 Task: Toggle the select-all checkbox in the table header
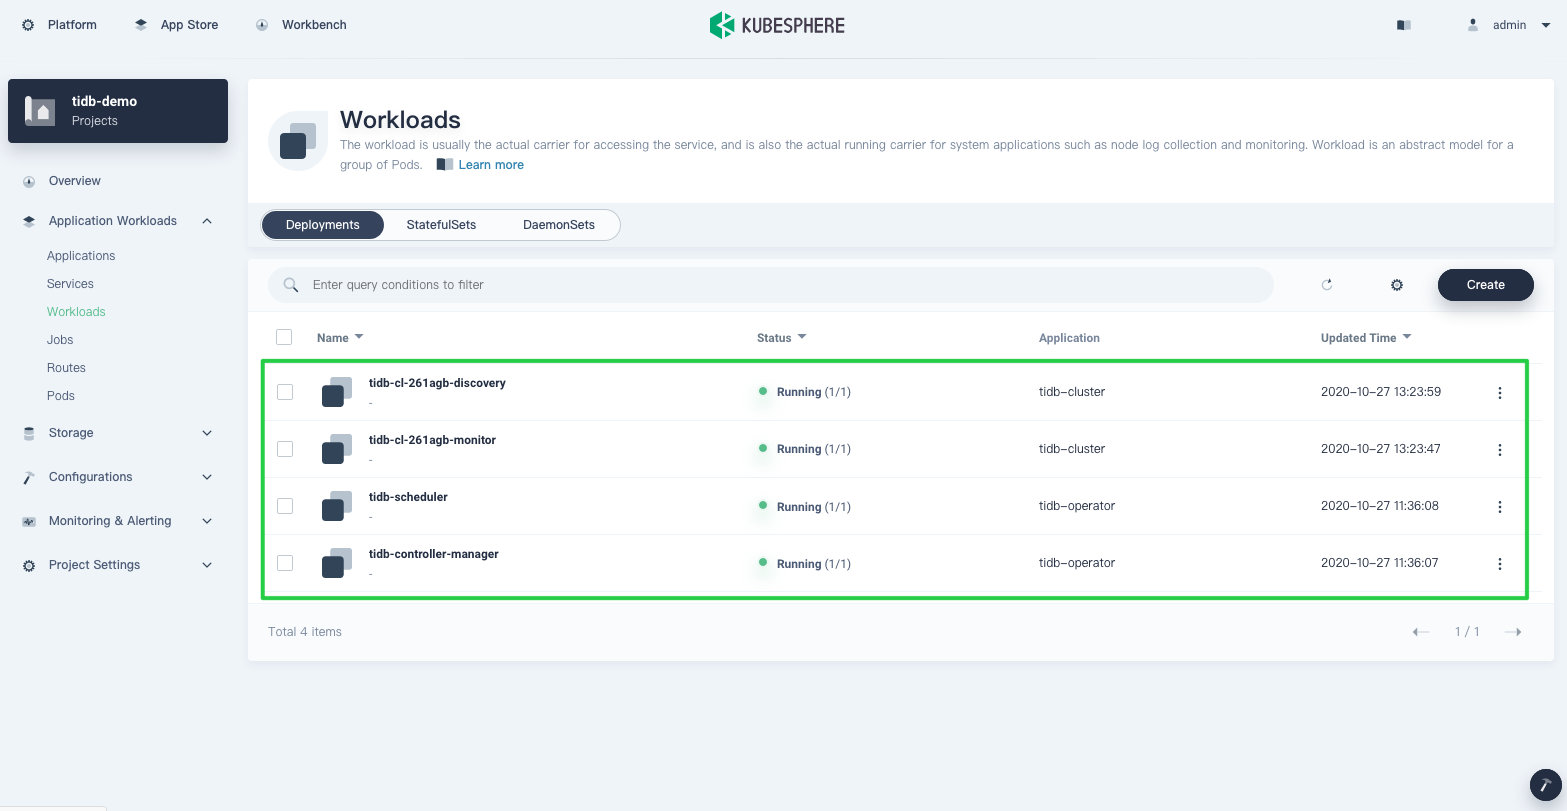point(284,337)
